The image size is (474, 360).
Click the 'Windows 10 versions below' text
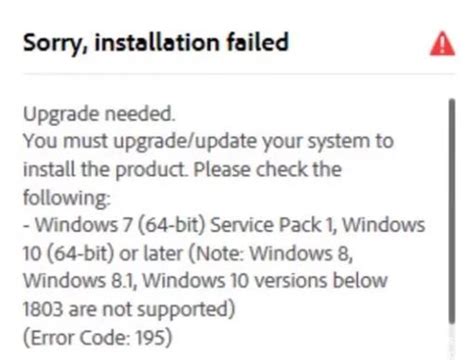click(265, 281)
